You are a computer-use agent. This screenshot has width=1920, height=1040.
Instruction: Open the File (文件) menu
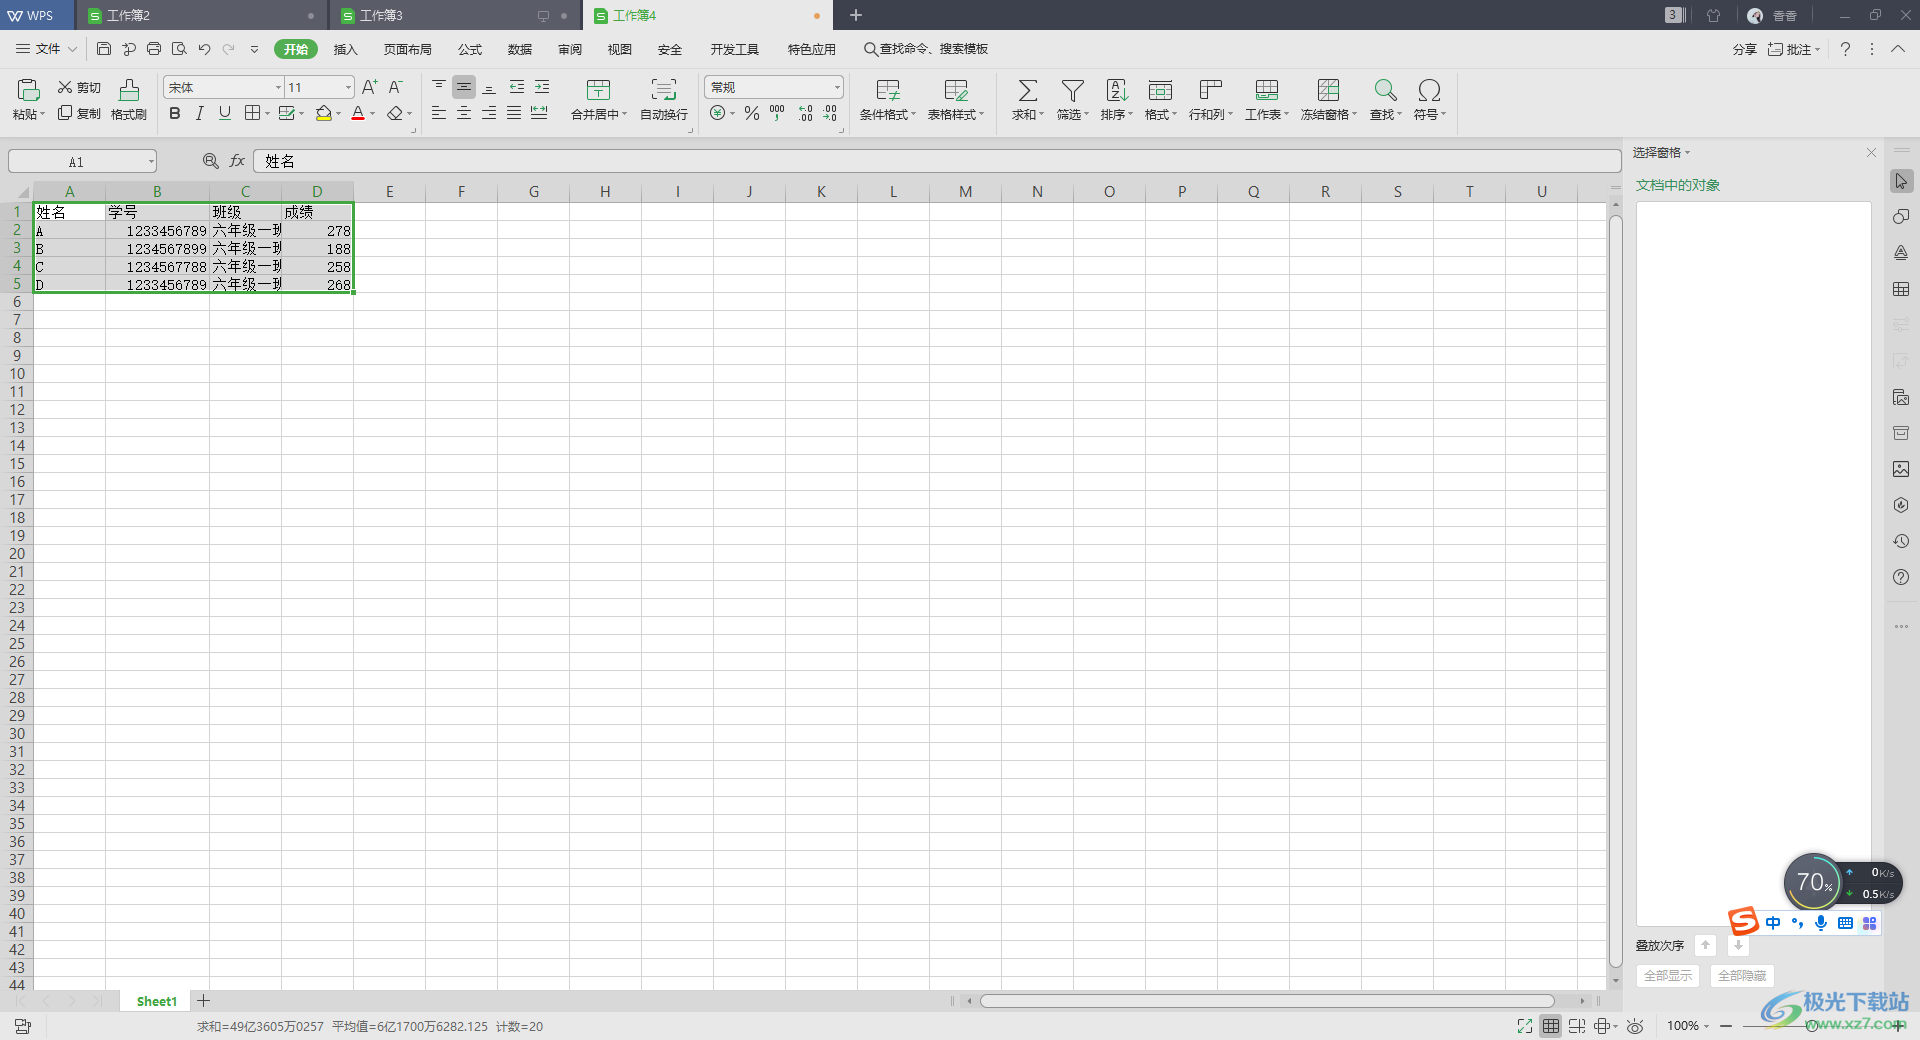click(x=46, y=48)
